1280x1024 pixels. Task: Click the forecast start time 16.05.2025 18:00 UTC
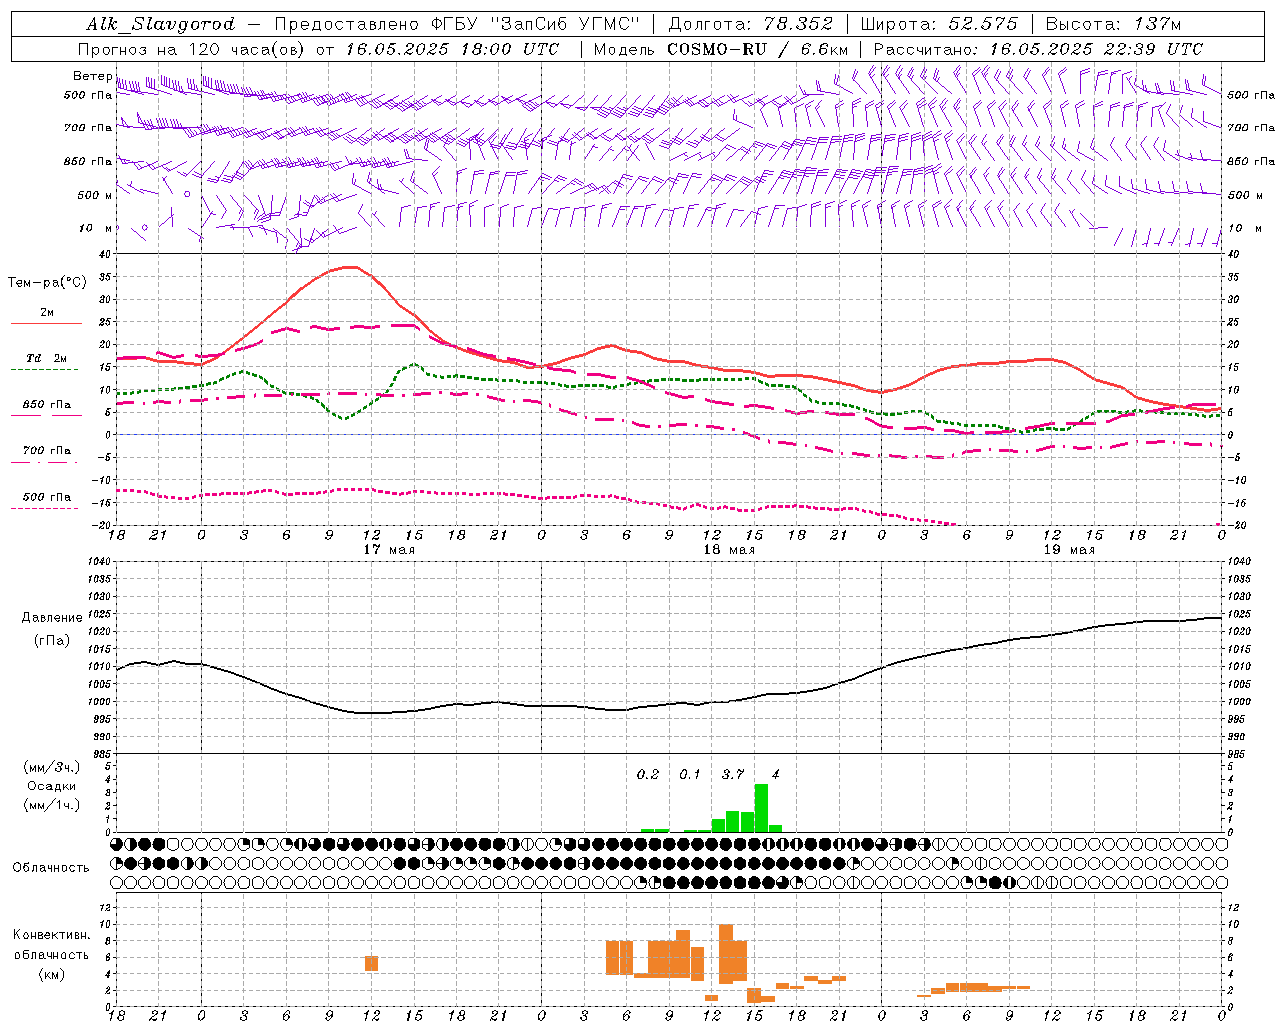tap(452, 49)
